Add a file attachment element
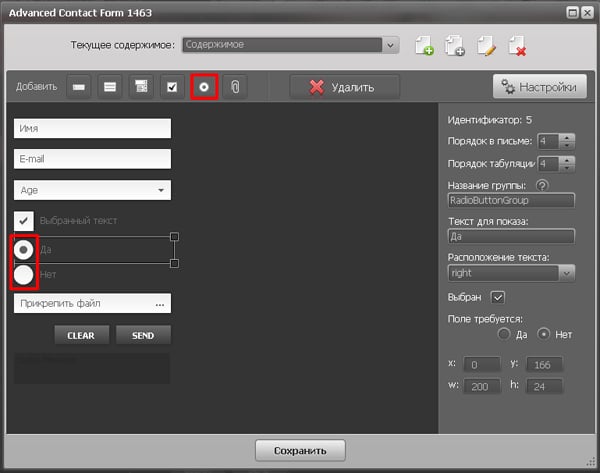The width and height of the screenshot is (600, 473). [x=233, y=87]
